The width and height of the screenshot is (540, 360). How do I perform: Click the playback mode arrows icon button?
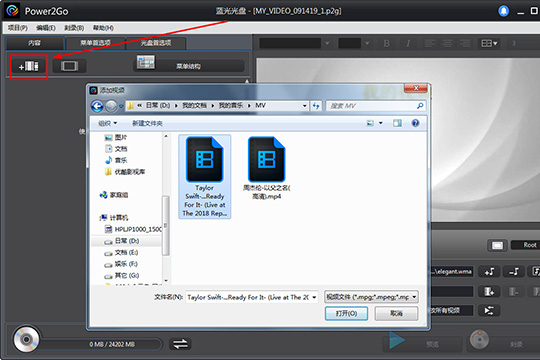click(489, 311)
